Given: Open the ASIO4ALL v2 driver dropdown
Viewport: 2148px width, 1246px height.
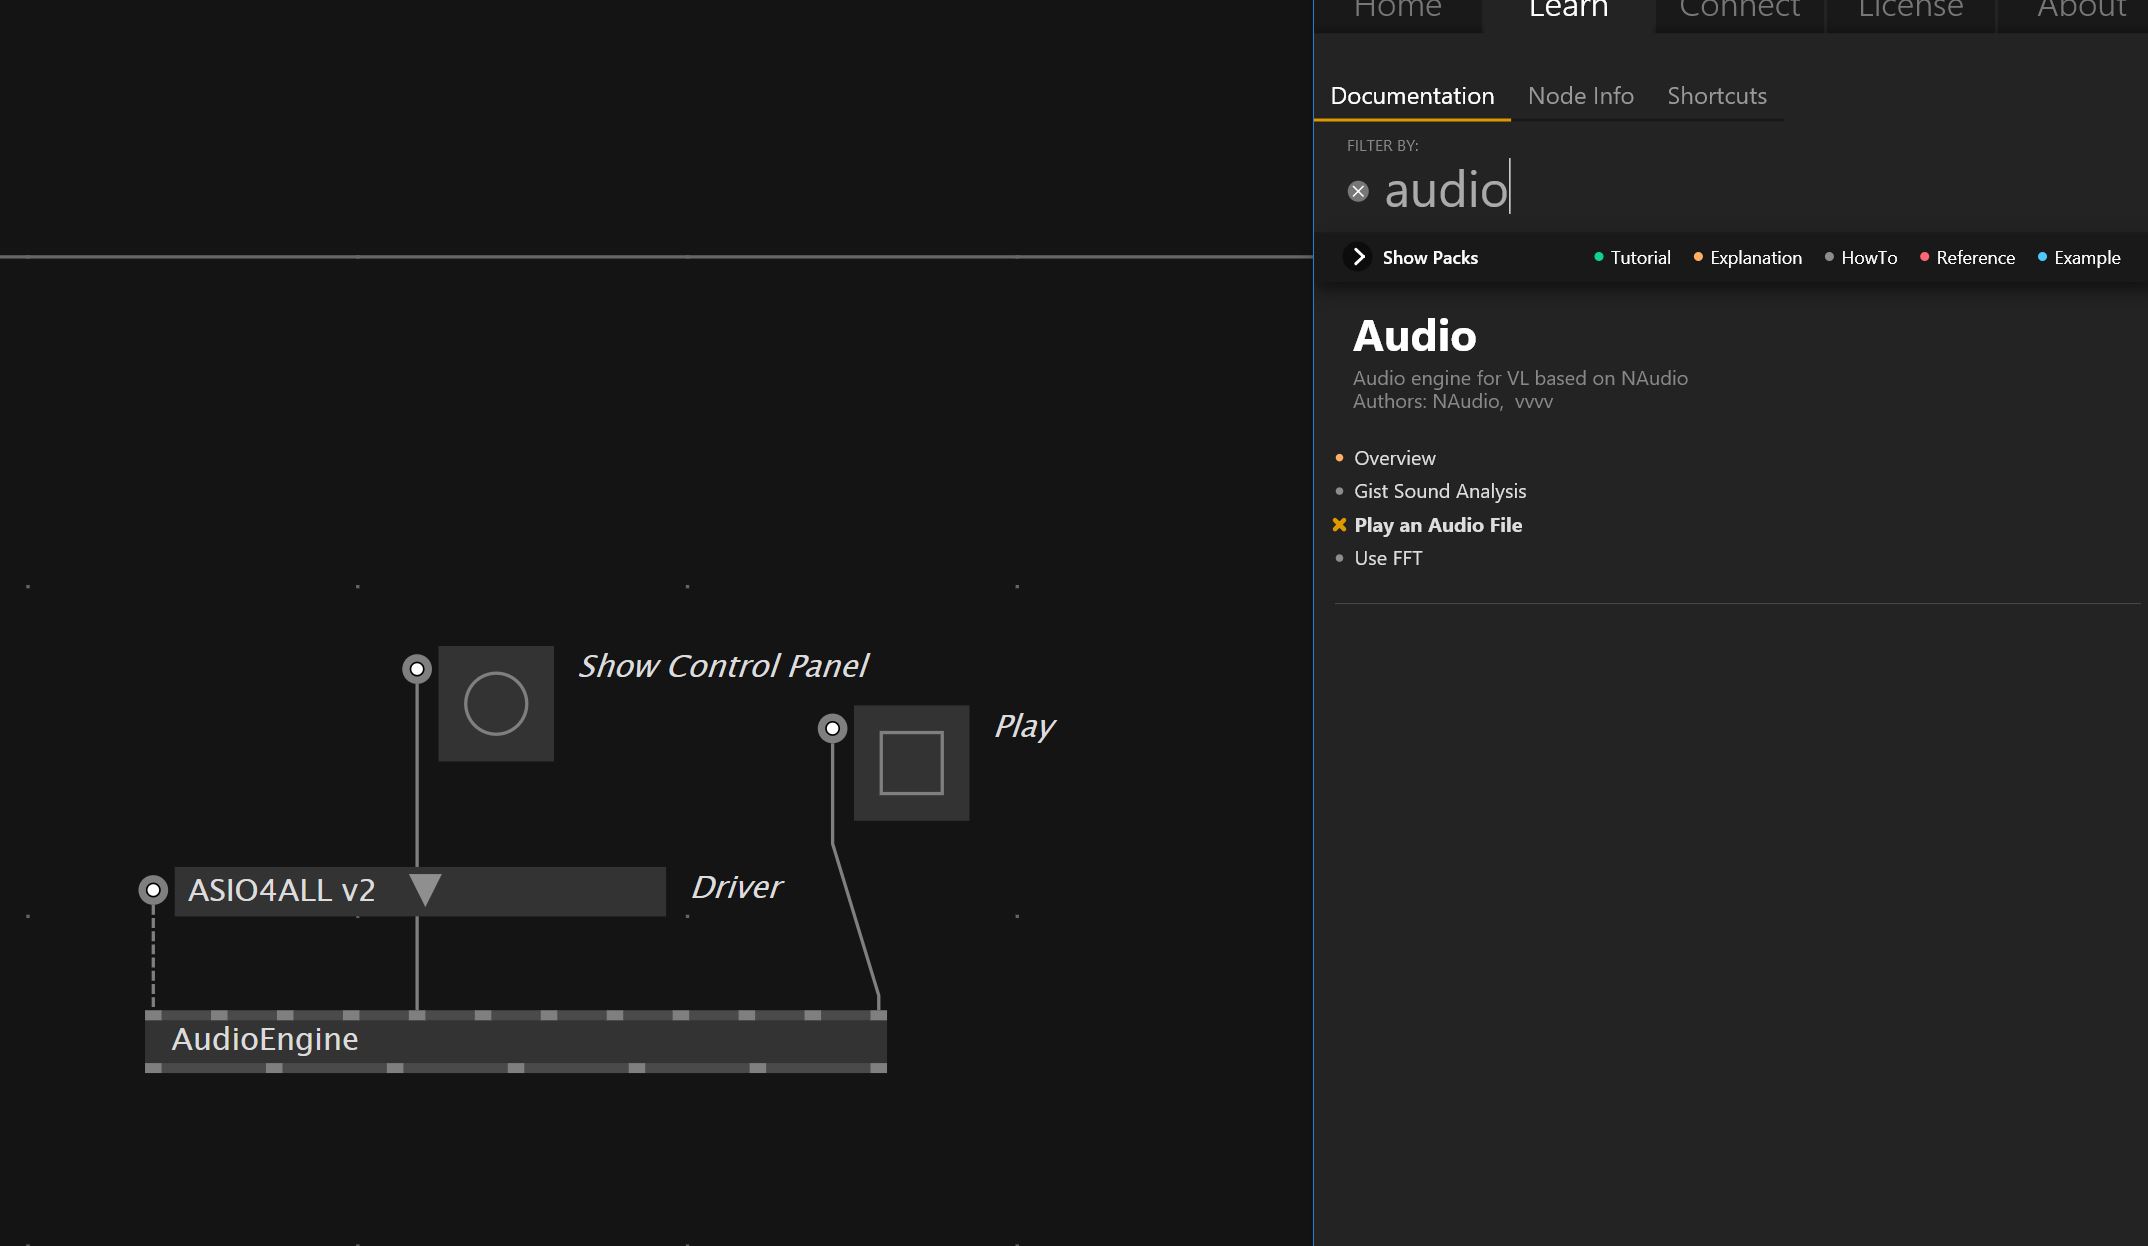Looking at the screenshot, I should [425, 890].
